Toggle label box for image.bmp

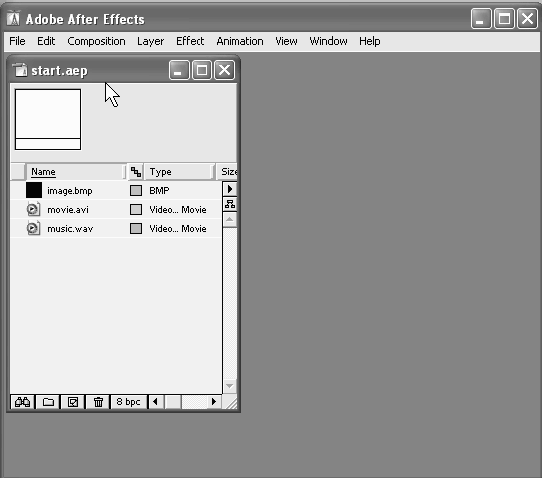coord(136,190)
